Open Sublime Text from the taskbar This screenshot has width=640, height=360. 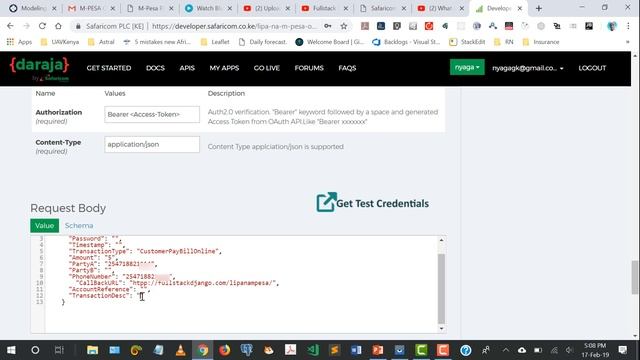335,350
